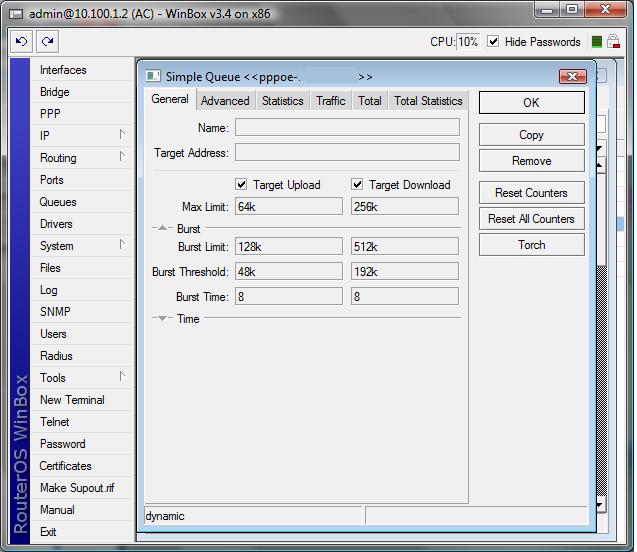This screenshot has width=637, height=552.
Task: Open Users from the sidebar
Action: pyautogui.click(x=82, y=333)
